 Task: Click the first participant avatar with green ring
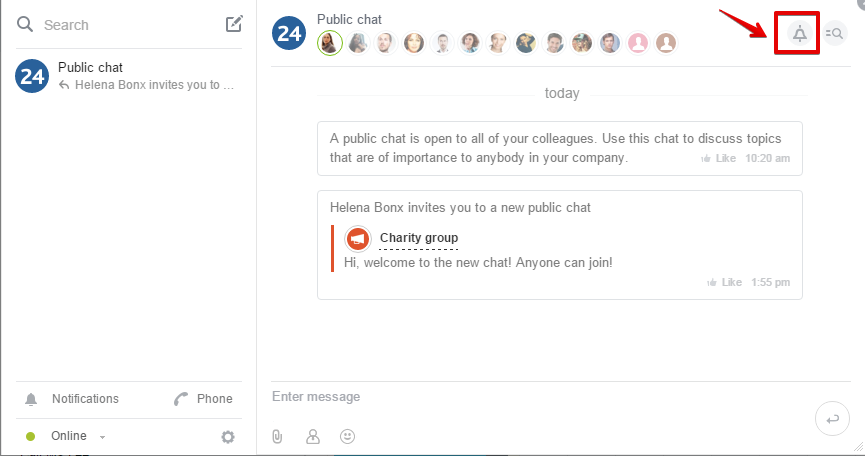point(330,42)
